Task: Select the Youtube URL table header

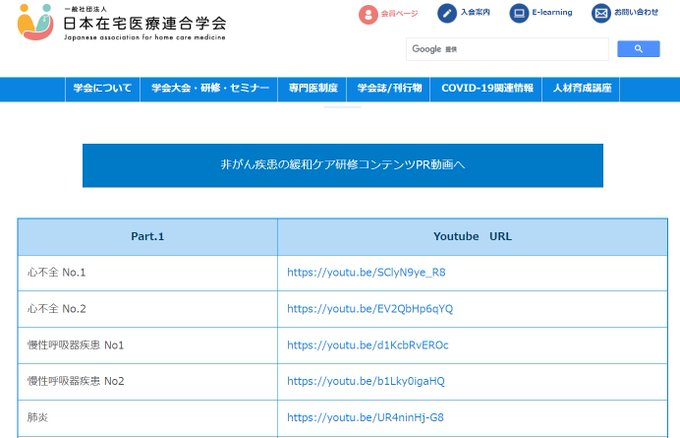Action: pos(472,237)
